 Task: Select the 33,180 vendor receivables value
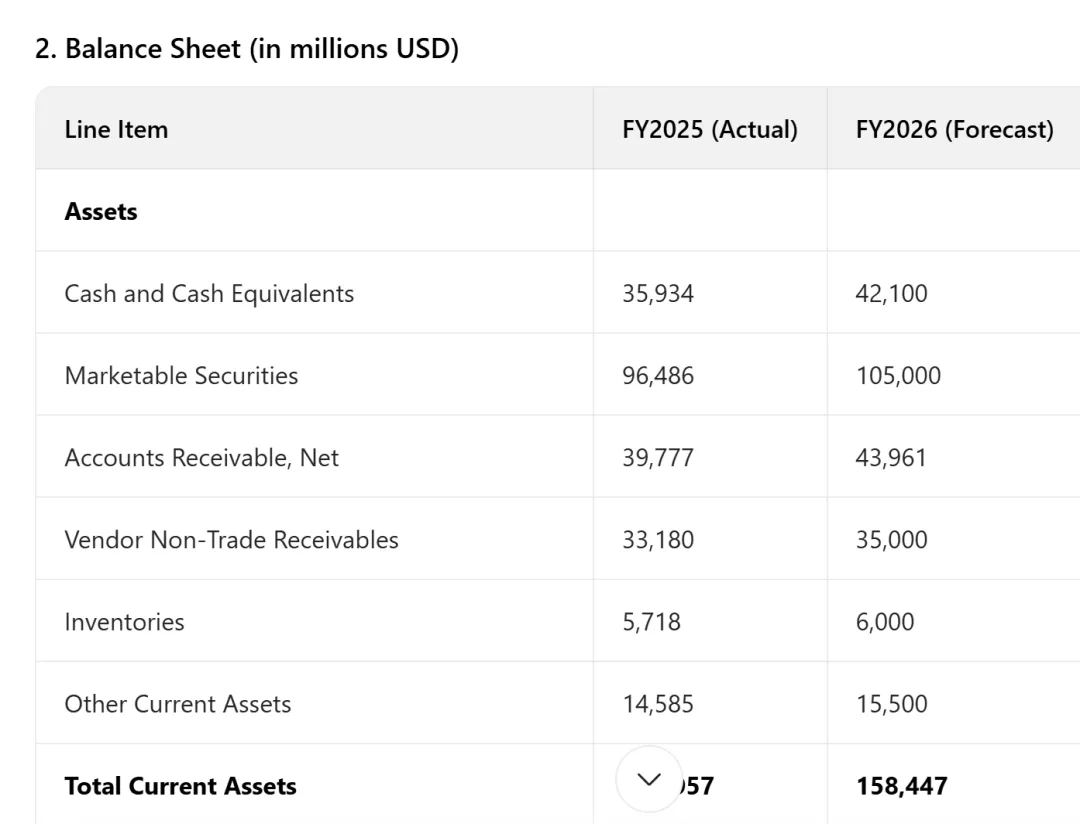(658, 539)
